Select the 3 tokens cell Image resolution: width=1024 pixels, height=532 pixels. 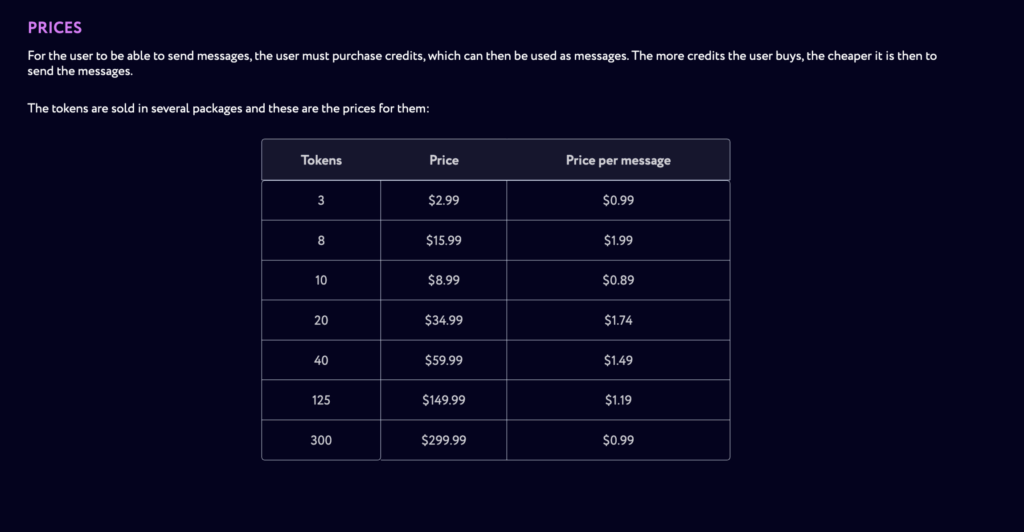321,200
